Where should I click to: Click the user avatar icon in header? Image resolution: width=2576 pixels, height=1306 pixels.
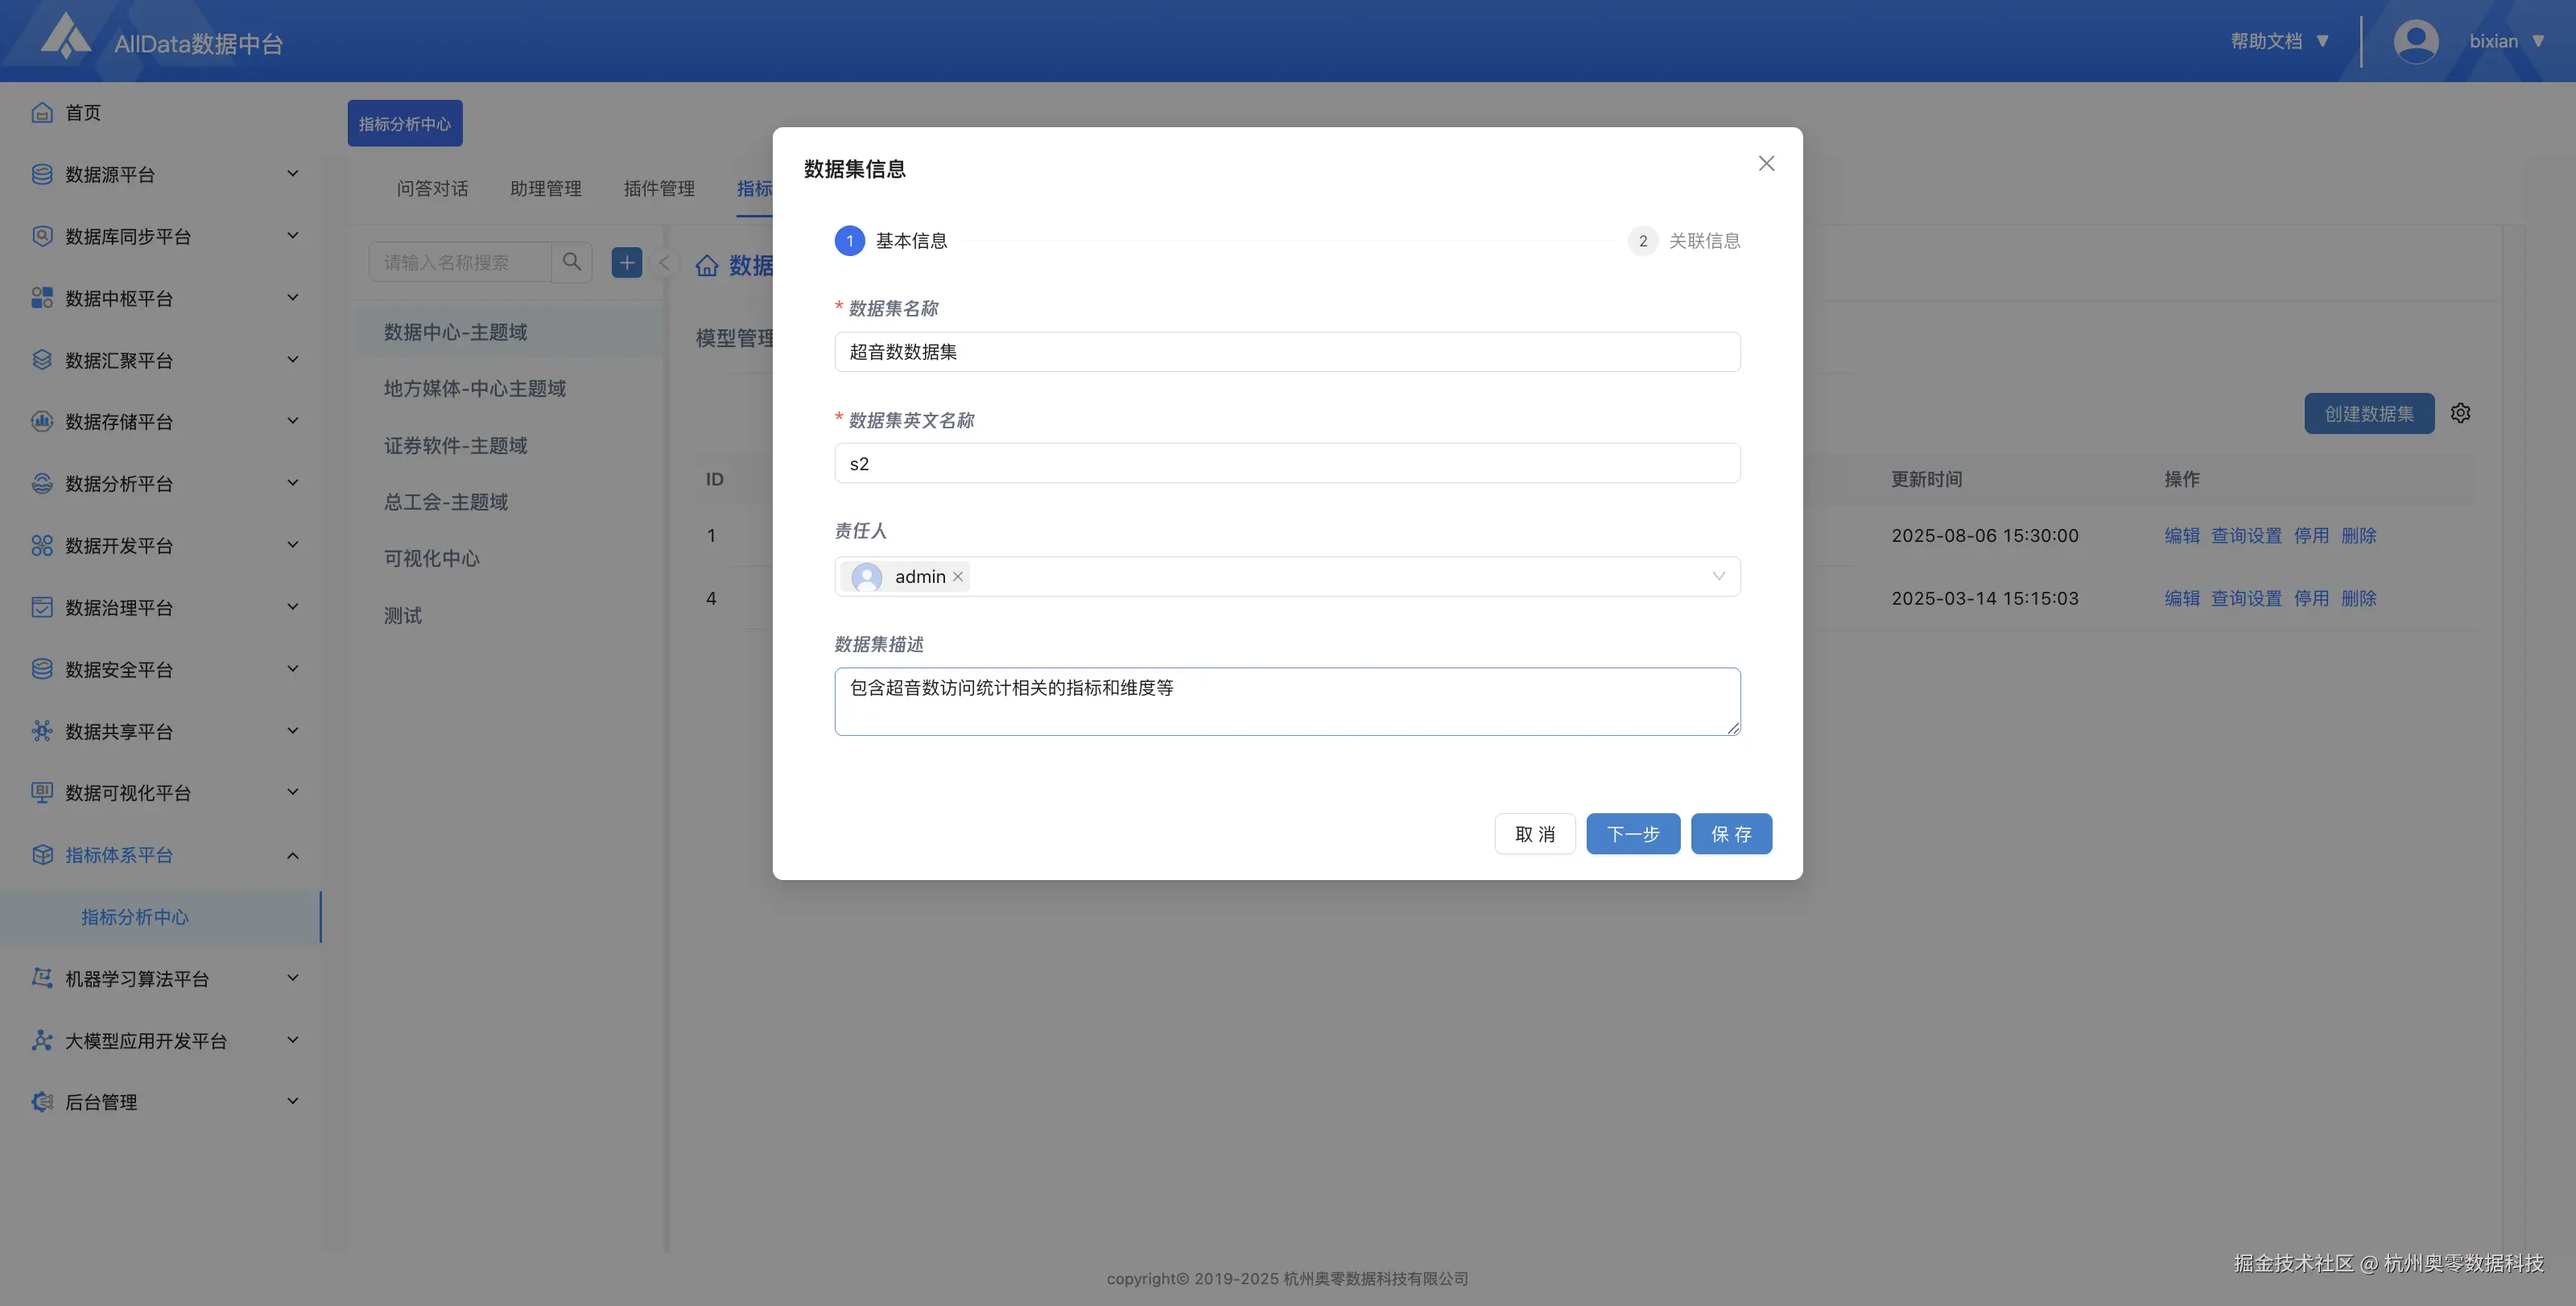[x=2415, y=41]
